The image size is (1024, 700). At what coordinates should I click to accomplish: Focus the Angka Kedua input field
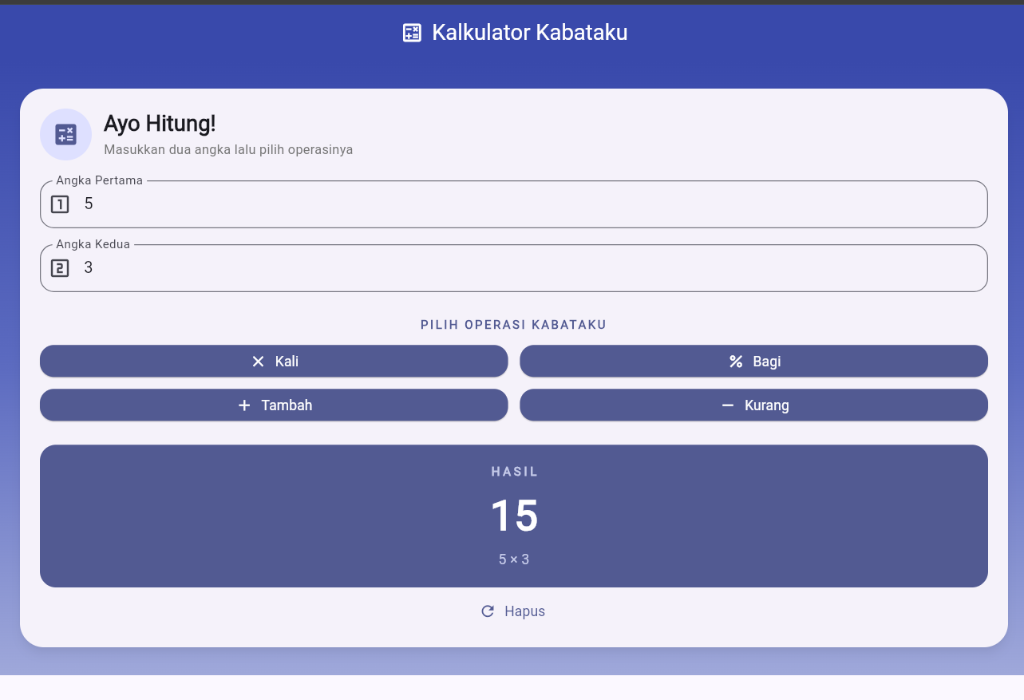click(x=514, y=268)
